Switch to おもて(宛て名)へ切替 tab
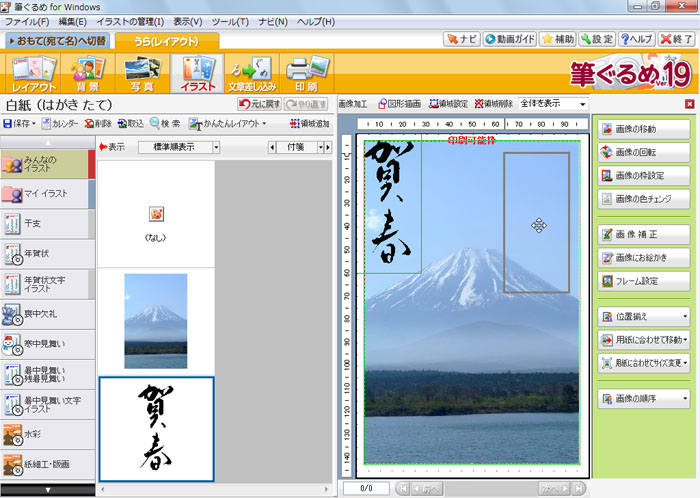The image size is (700, 498). point(56,41)
